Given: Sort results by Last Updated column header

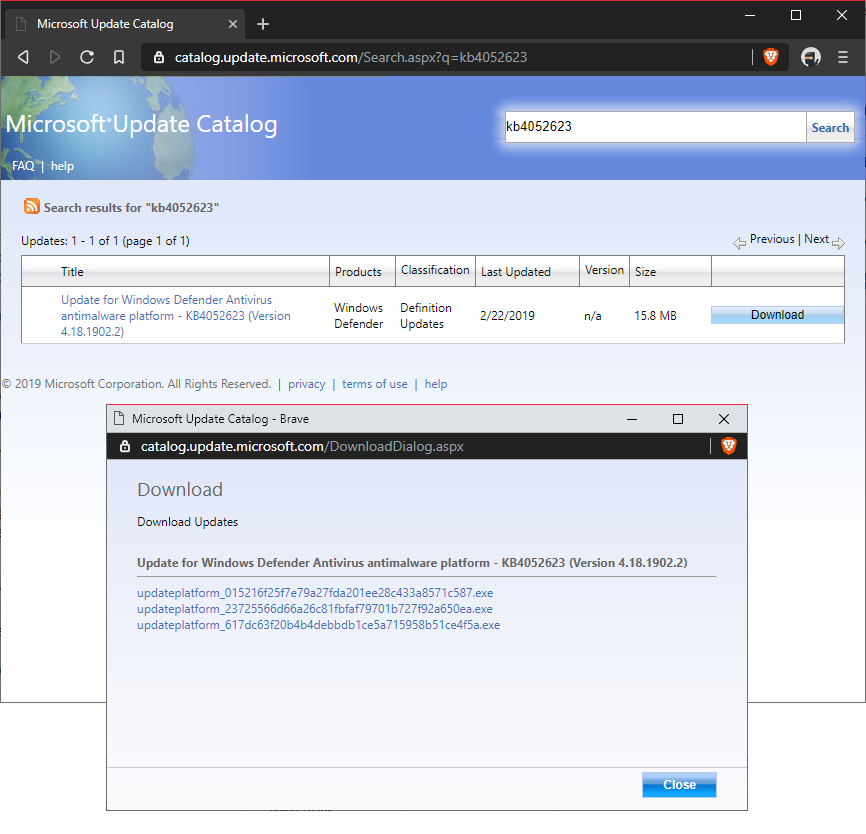Looking at the screenshot, I should point(516,271).
